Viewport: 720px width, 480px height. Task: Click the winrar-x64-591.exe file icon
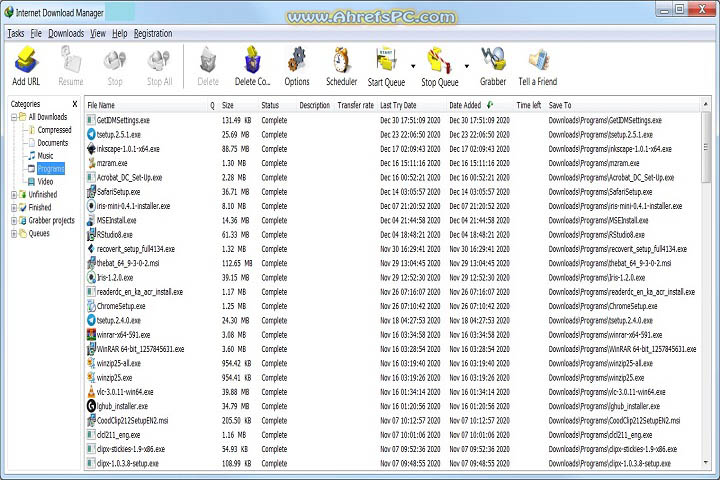point(91,334)
